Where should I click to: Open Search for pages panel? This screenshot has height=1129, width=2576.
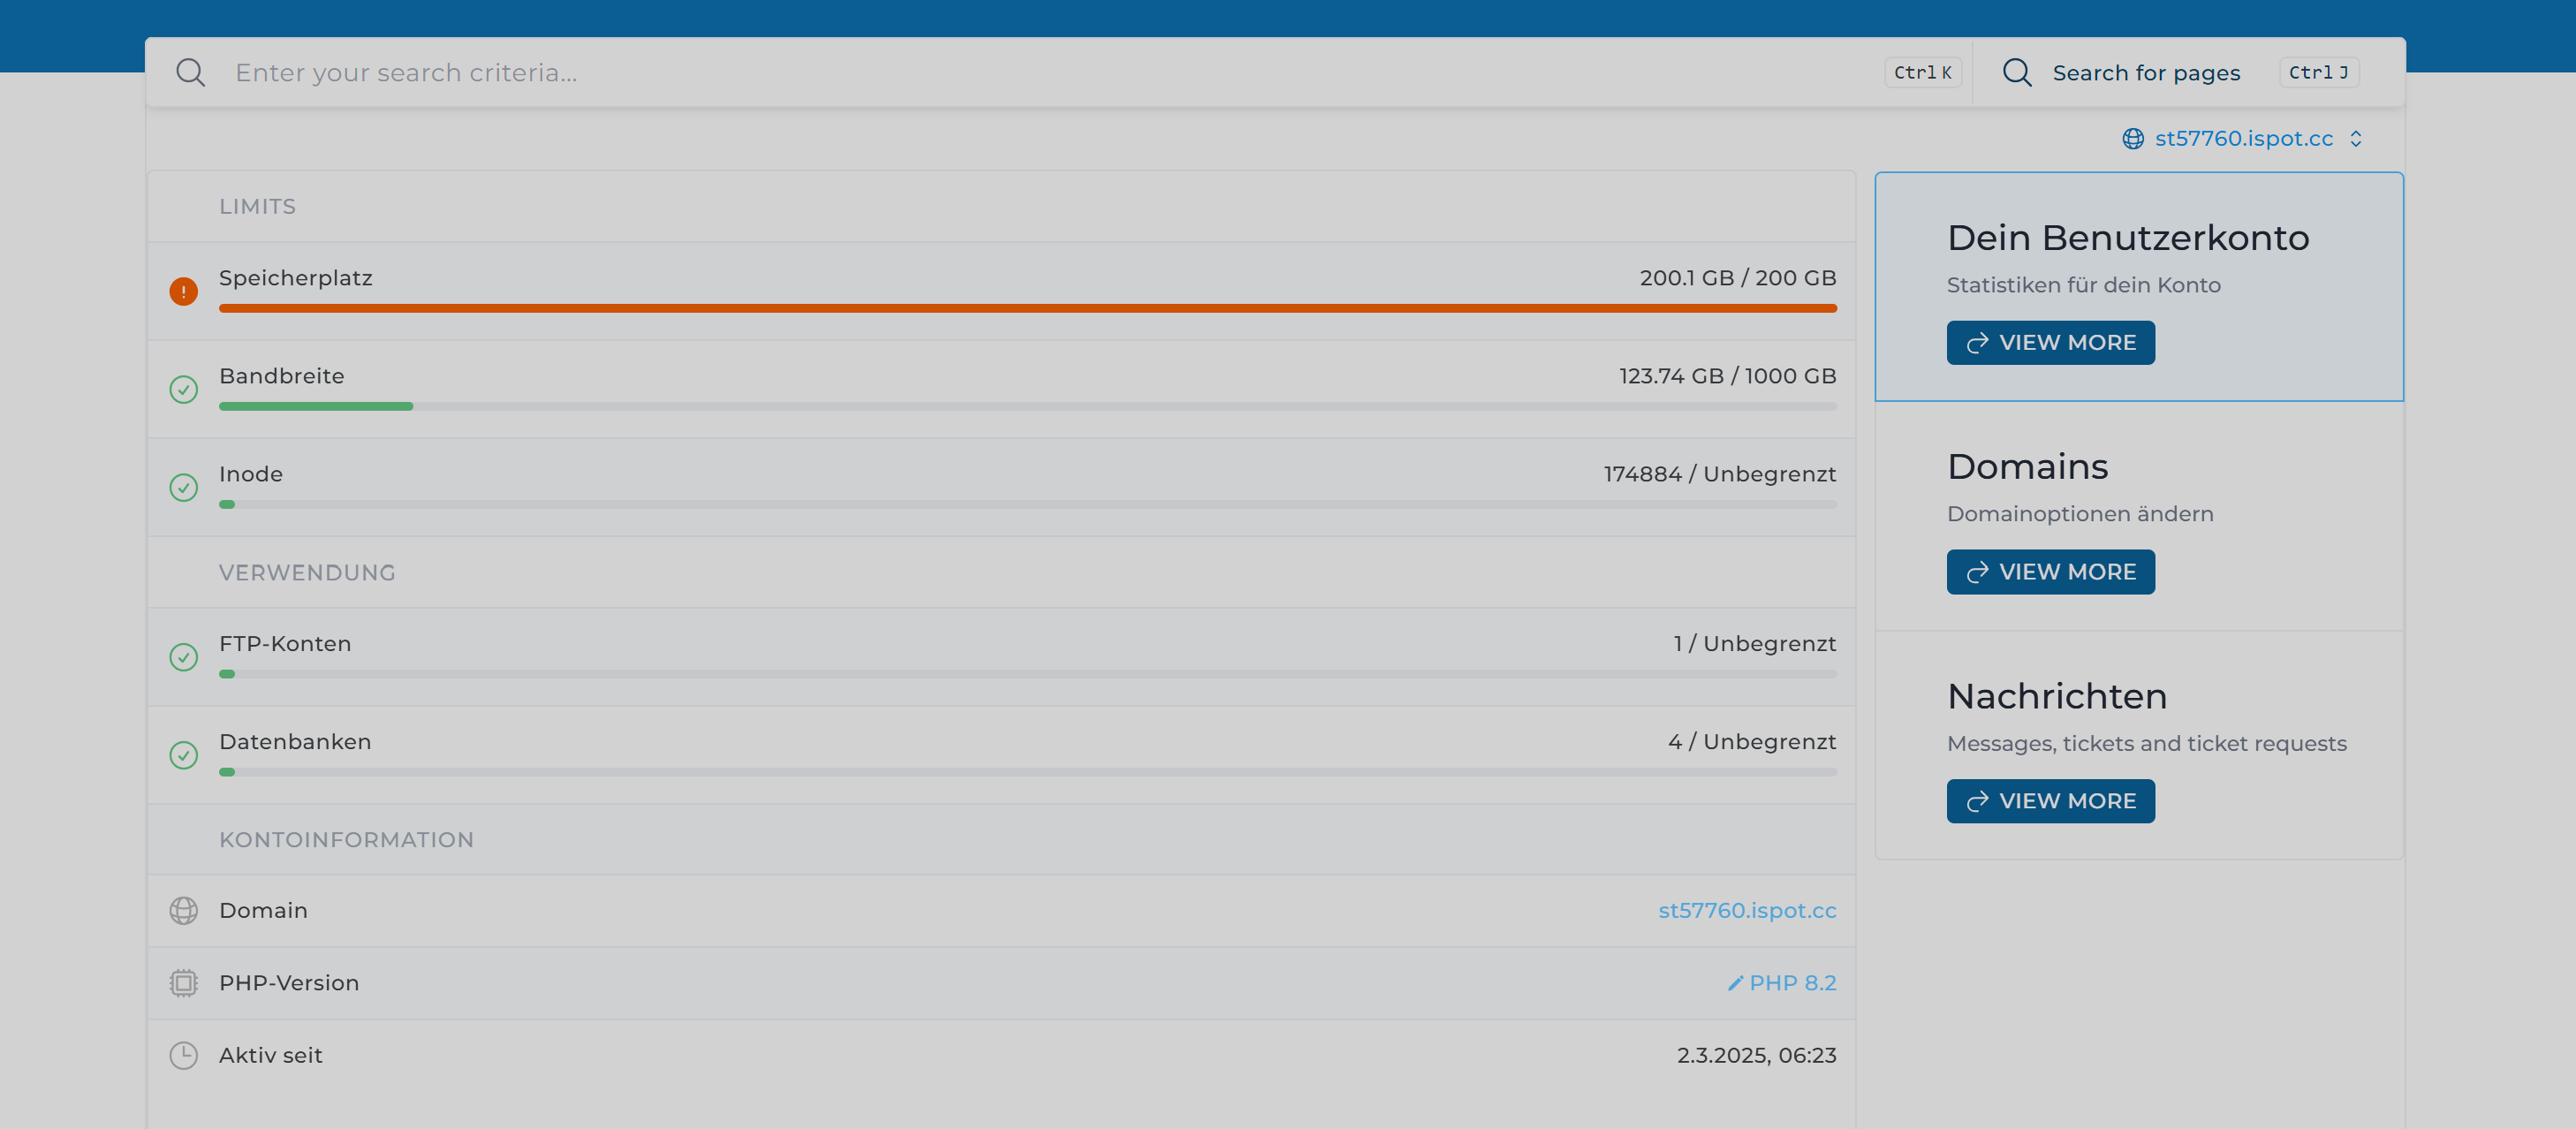2145,73
